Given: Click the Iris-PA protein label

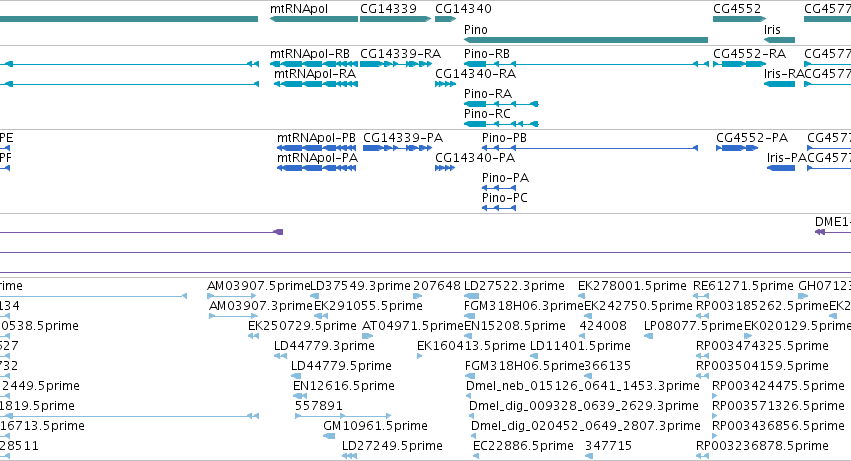Looking at the screenshot, I should coord(787,158).
